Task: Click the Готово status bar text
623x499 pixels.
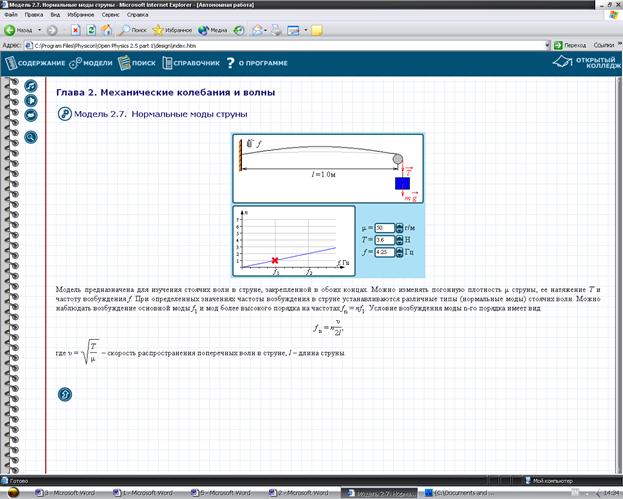Action: coord(19,481)
